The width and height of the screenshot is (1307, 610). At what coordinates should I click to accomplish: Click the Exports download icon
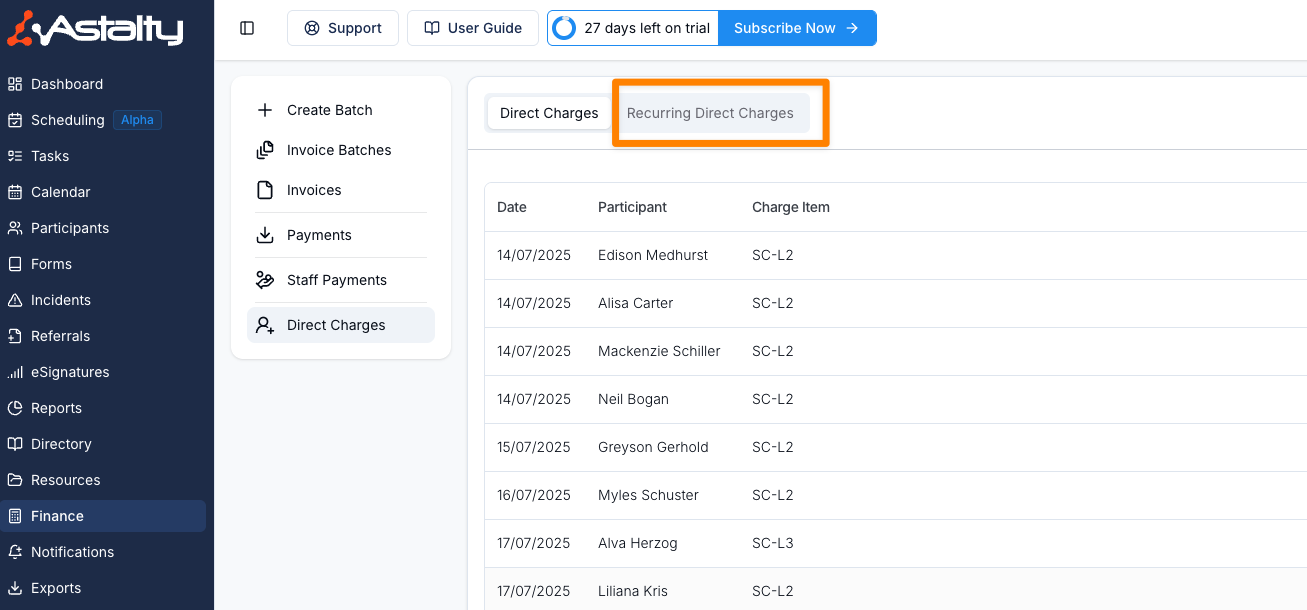pos(15,588)
